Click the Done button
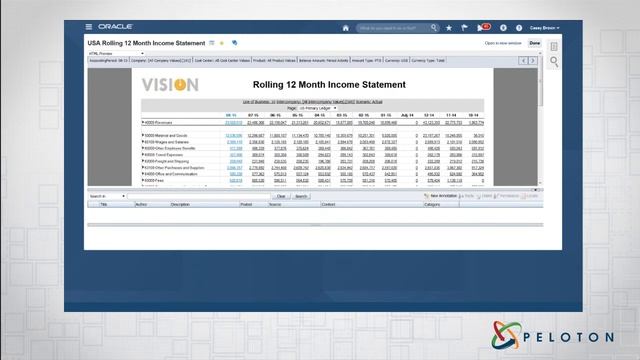The image size is (640, 360). [x=535, y=43]
